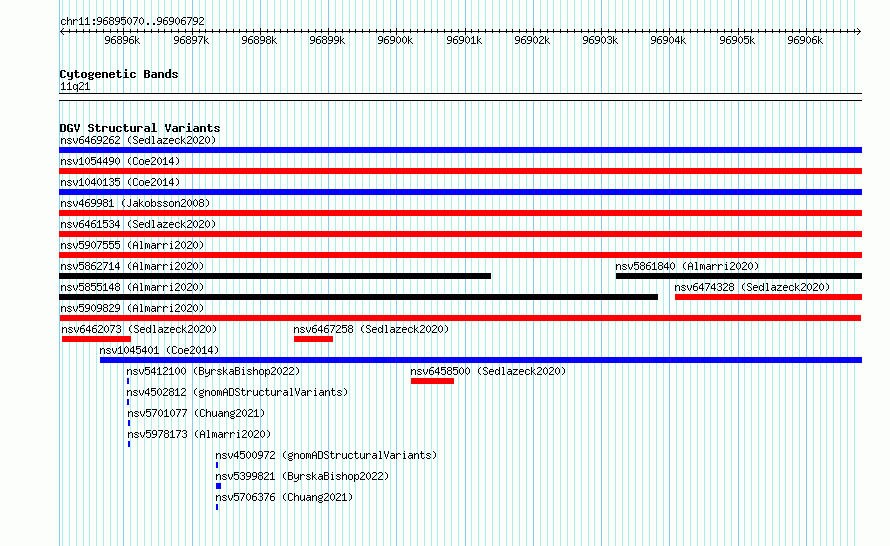Select the red bar under nsv469981

(460, 213)
